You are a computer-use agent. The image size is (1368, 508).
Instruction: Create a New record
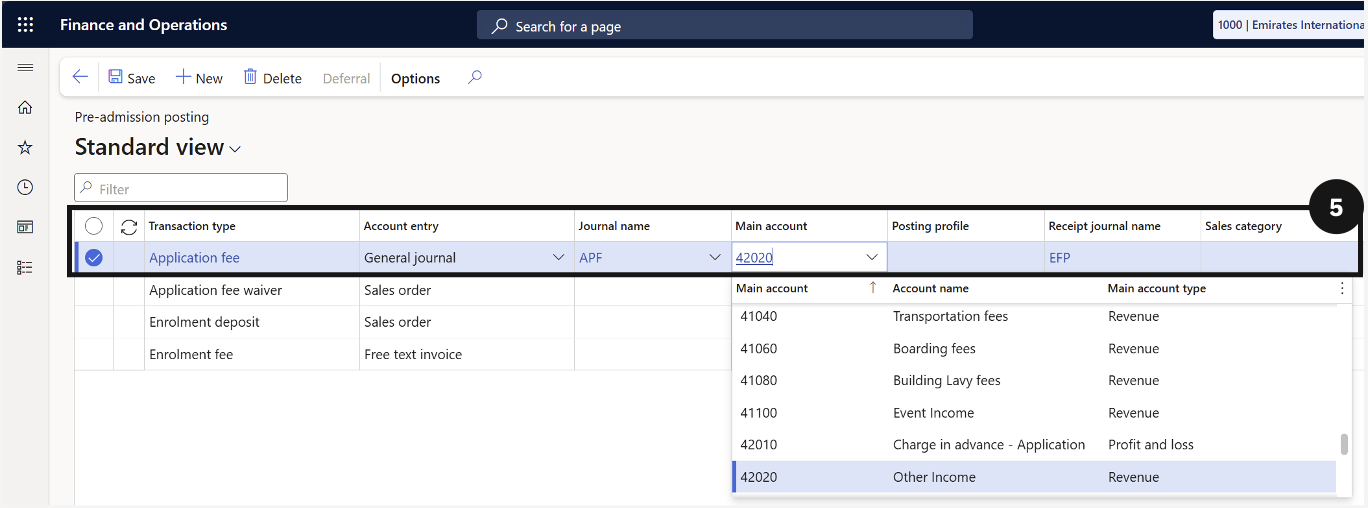click(199, 78)
